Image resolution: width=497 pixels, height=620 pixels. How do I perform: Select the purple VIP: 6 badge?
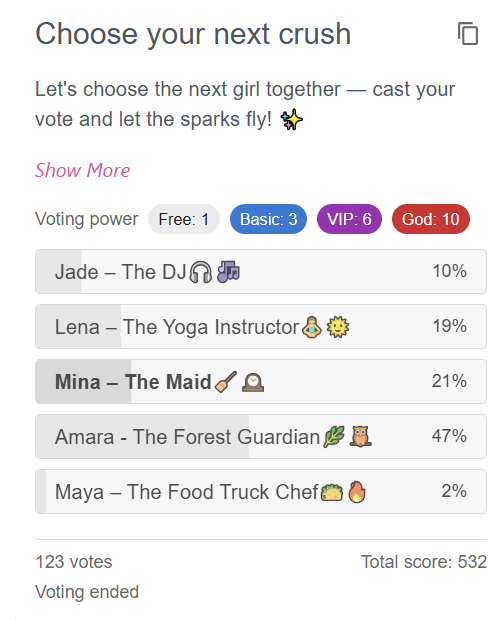[349, 219]
